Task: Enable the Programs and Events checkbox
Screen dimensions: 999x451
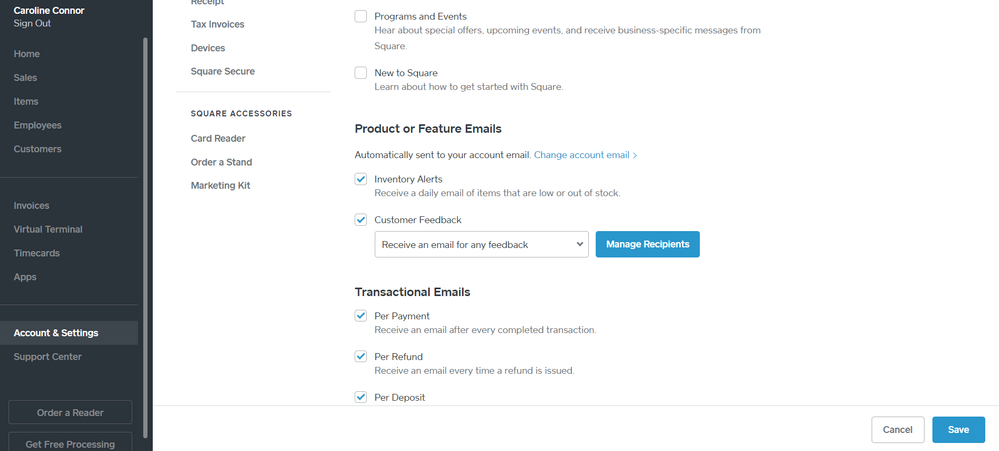Action: pos(361,17)
